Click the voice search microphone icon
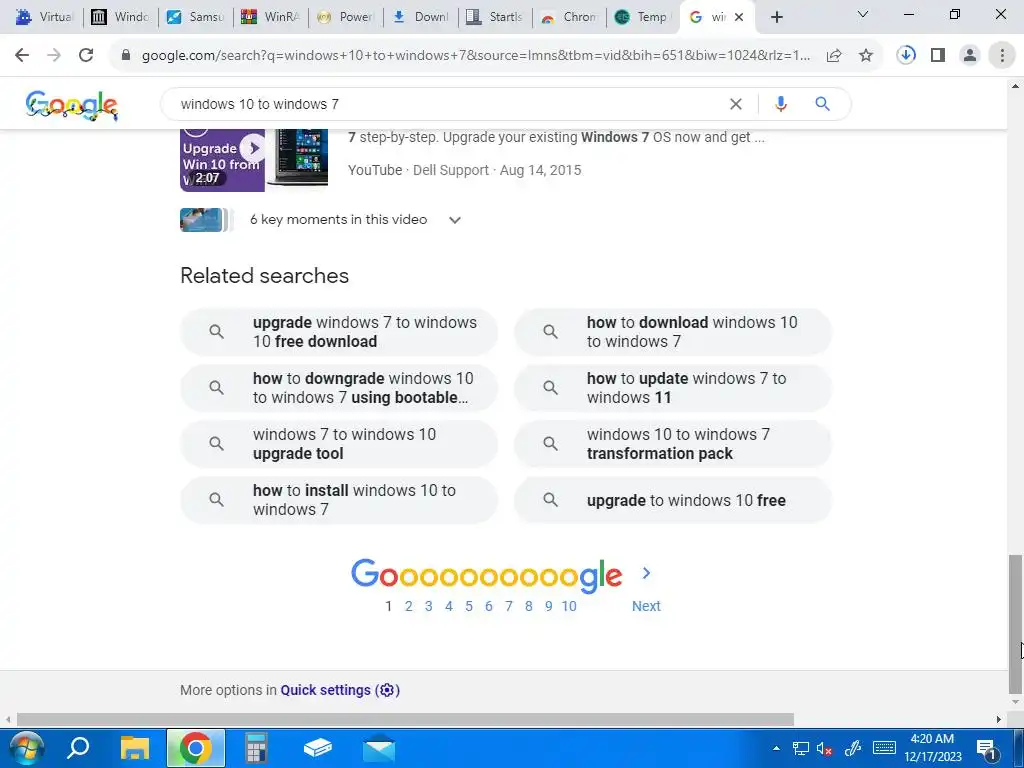This screenshot has width=1024, height=768. (x=780, y=104)
